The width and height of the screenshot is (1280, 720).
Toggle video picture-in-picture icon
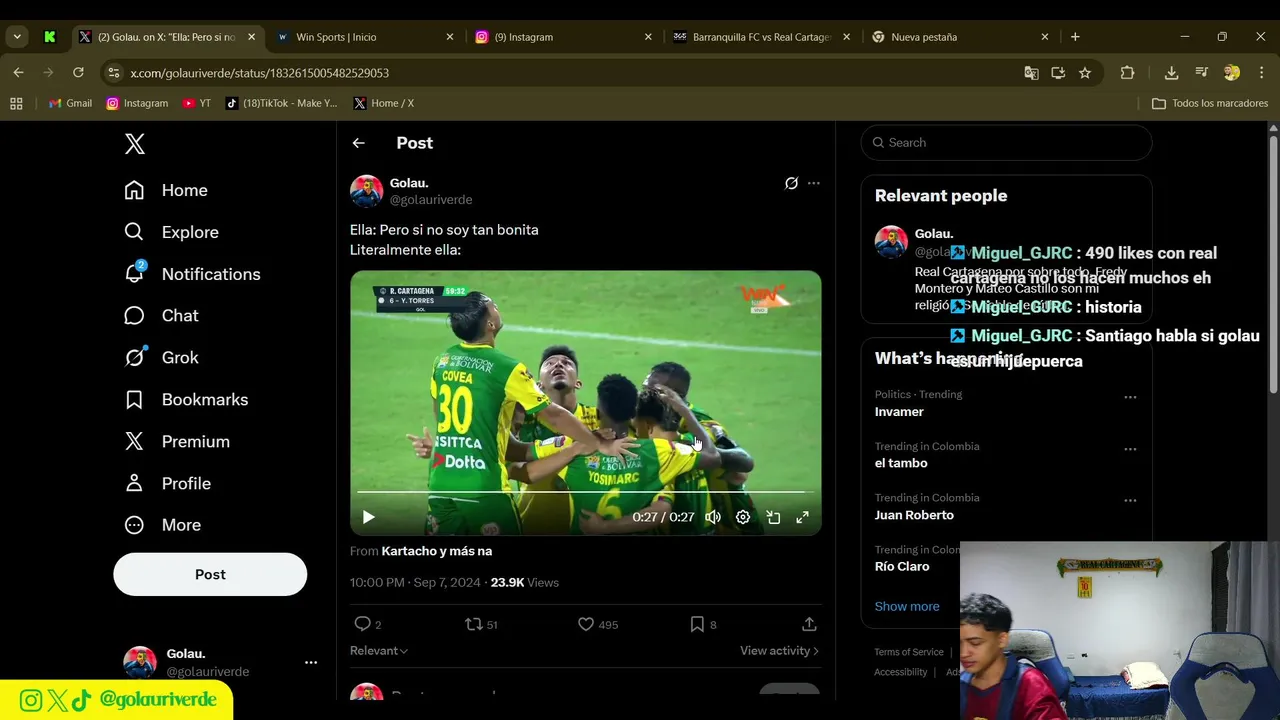coord(773,517)
